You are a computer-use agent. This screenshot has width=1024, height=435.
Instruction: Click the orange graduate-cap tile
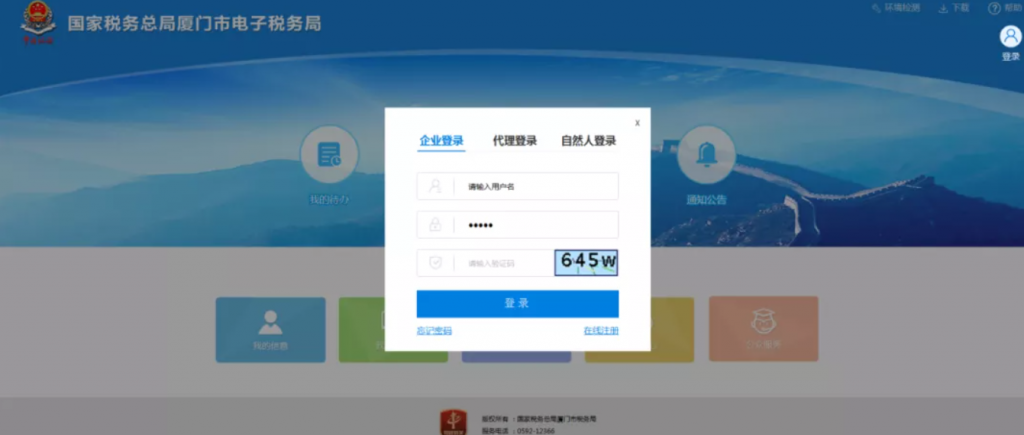763,329
